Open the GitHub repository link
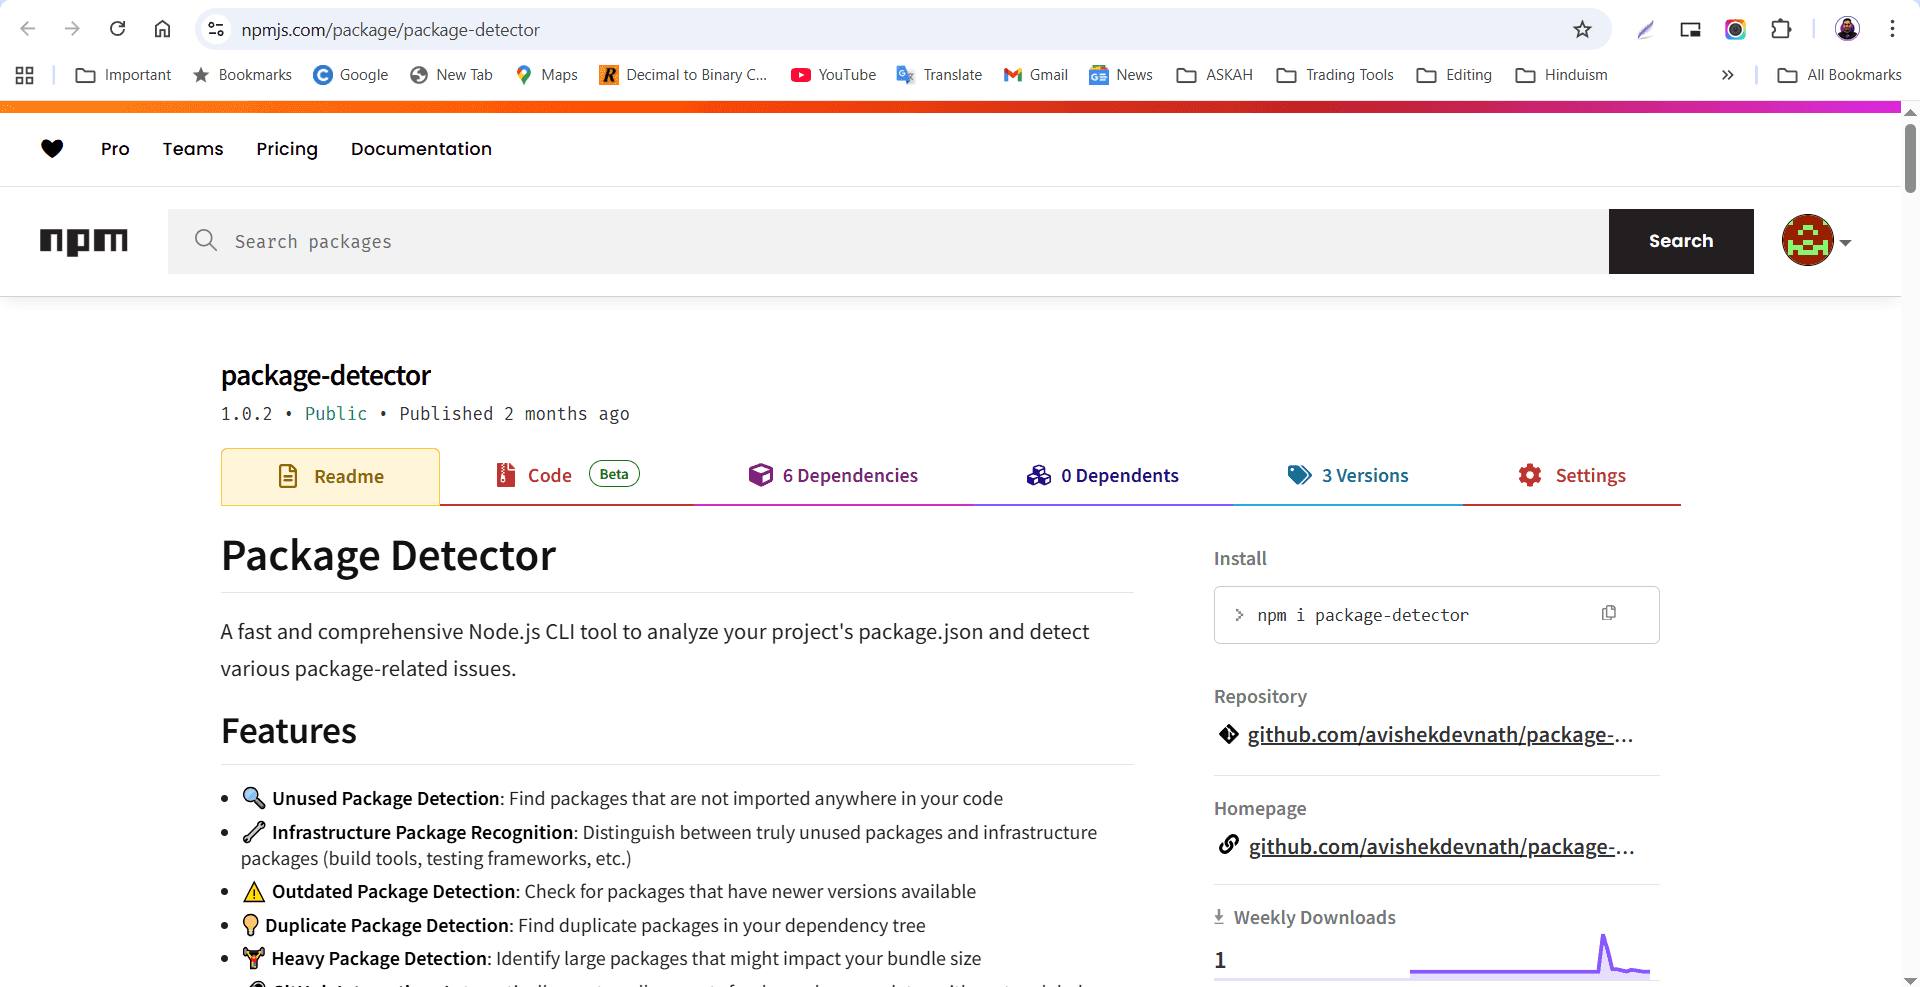 [x=1439, y=735]
